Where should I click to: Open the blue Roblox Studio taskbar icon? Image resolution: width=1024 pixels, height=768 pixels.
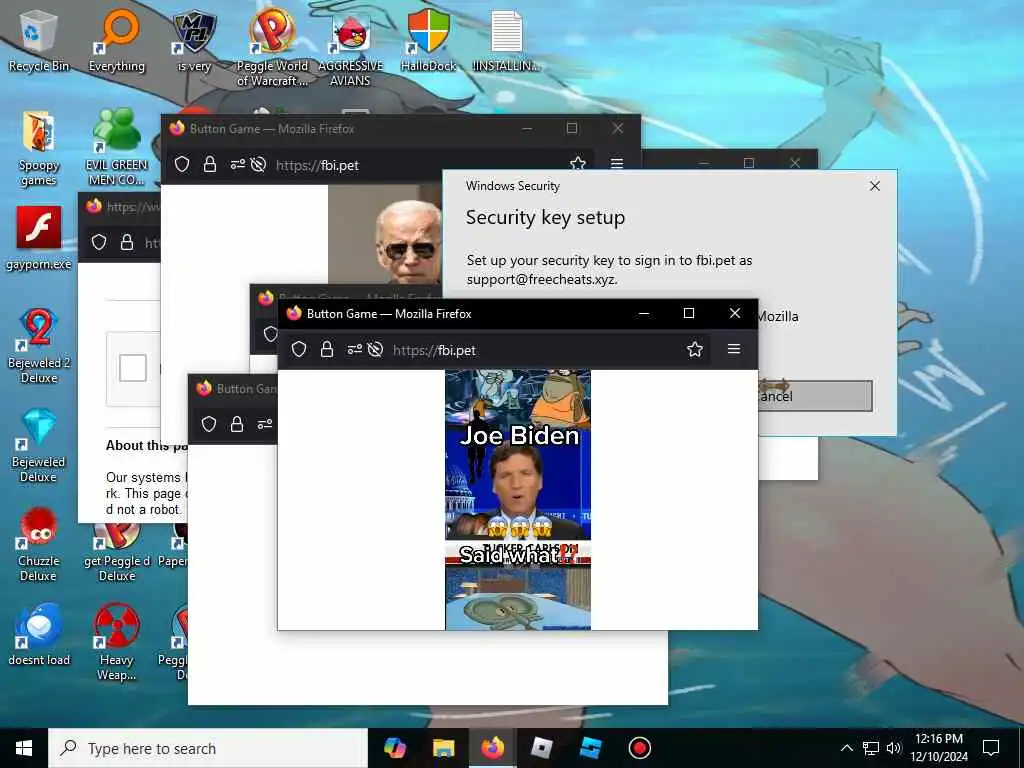[x=590, y=748]
